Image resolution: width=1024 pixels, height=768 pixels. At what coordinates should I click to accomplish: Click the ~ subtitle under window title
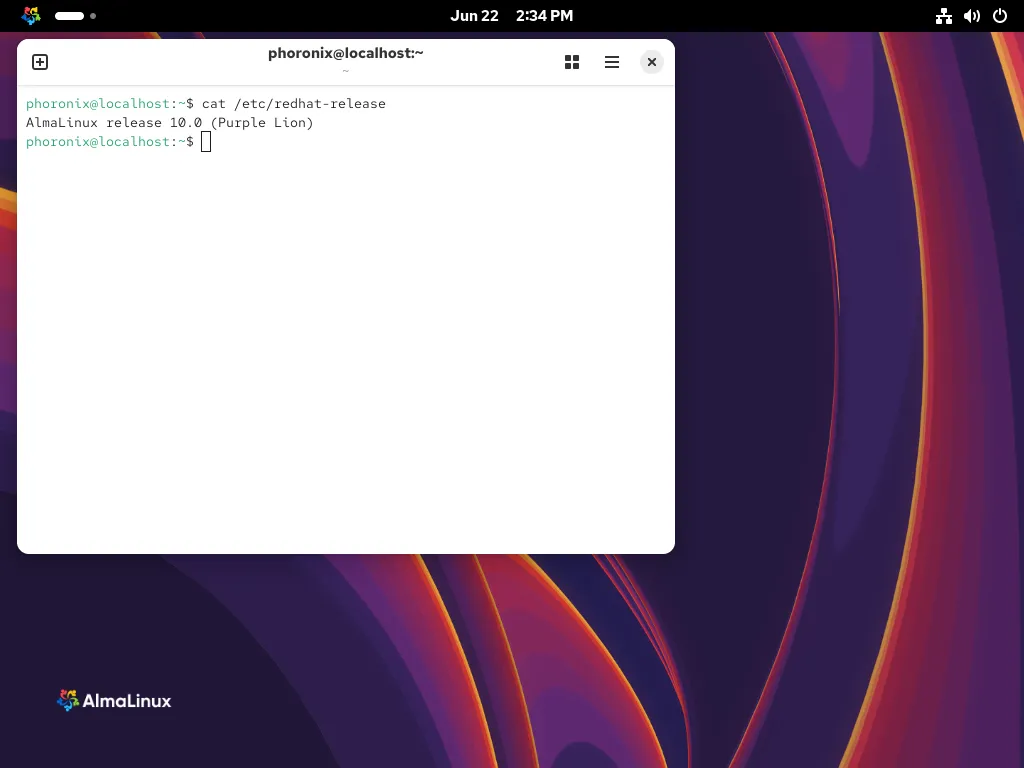point(345,71)
